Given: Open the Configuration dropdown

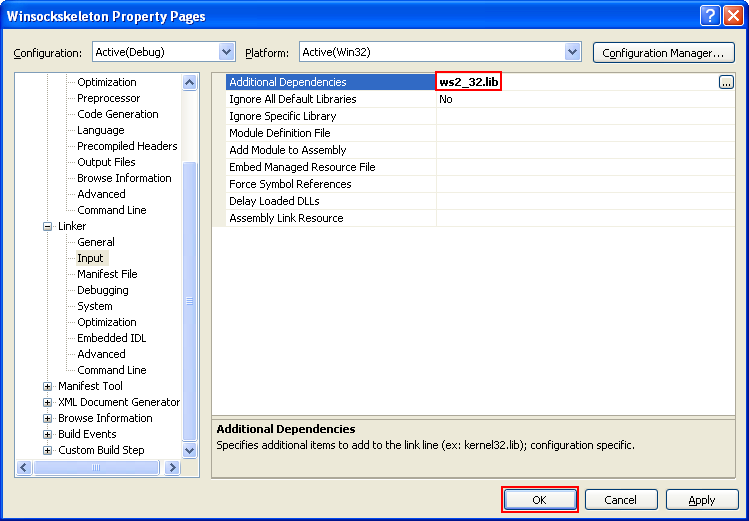Looking at the screenshot, I should coord(226,52).
